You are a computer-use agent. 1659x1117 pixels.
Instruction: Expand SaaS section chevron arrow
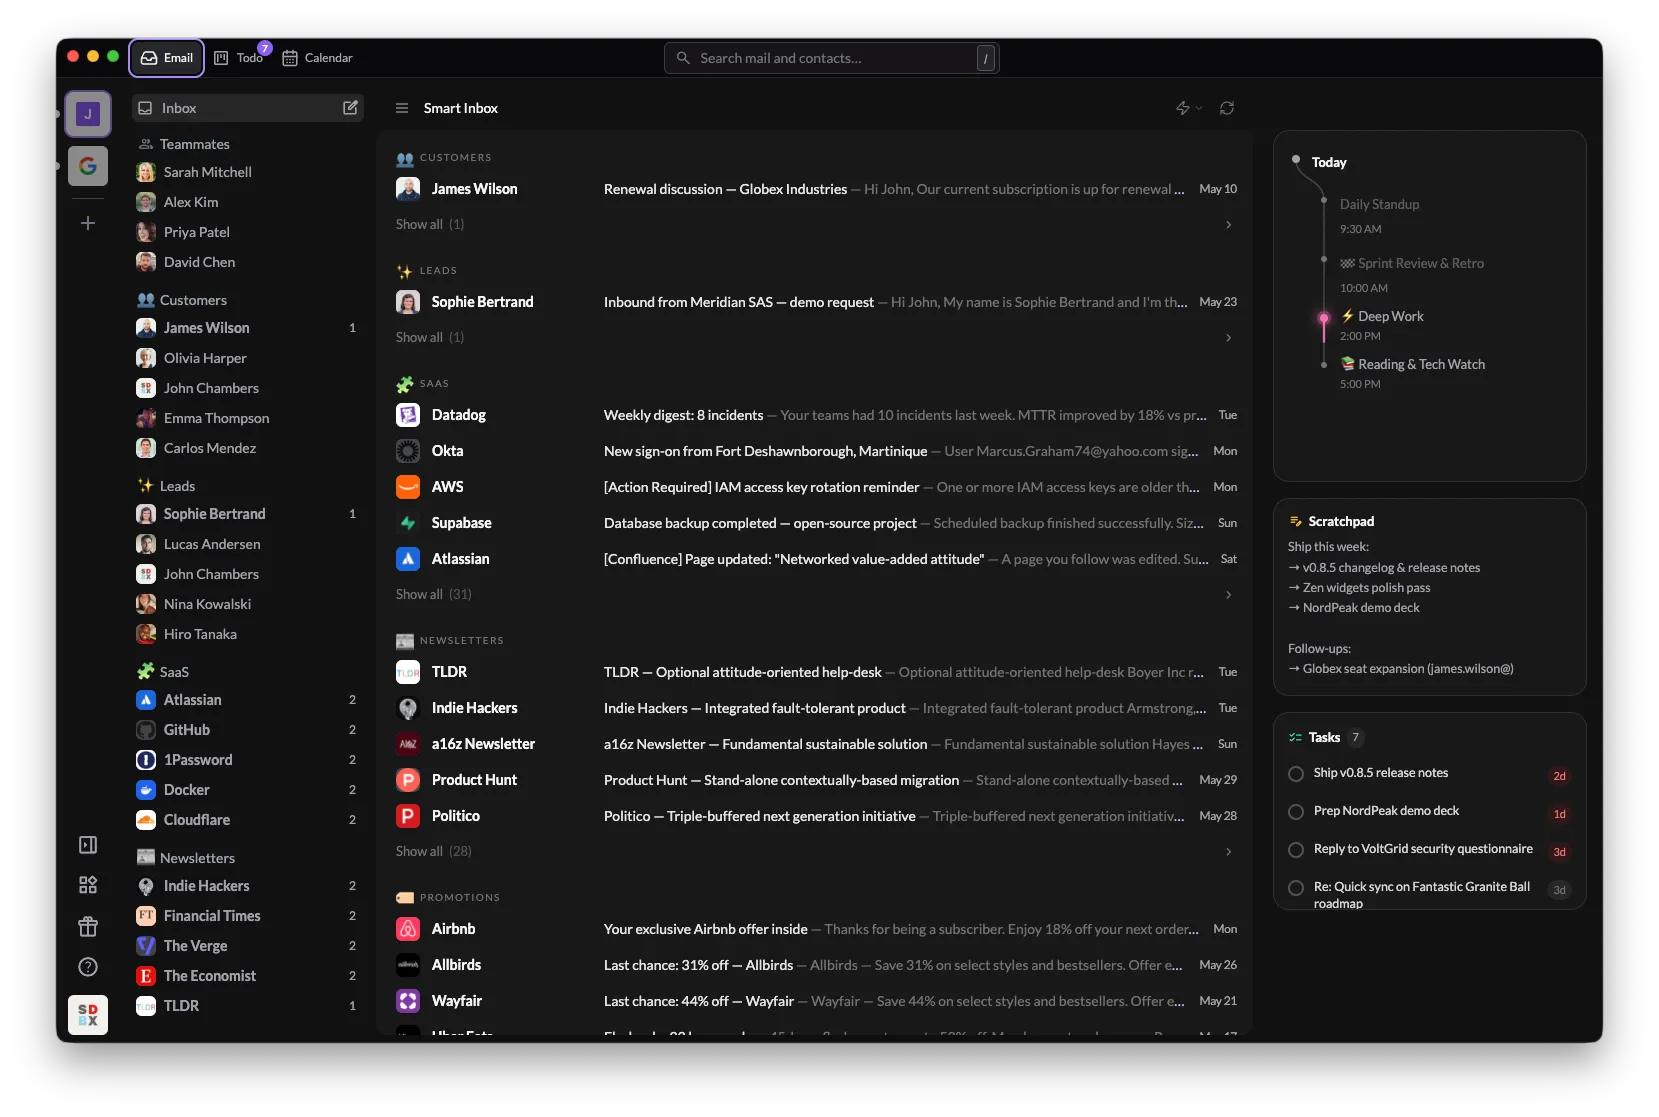tap(1228, 595)
